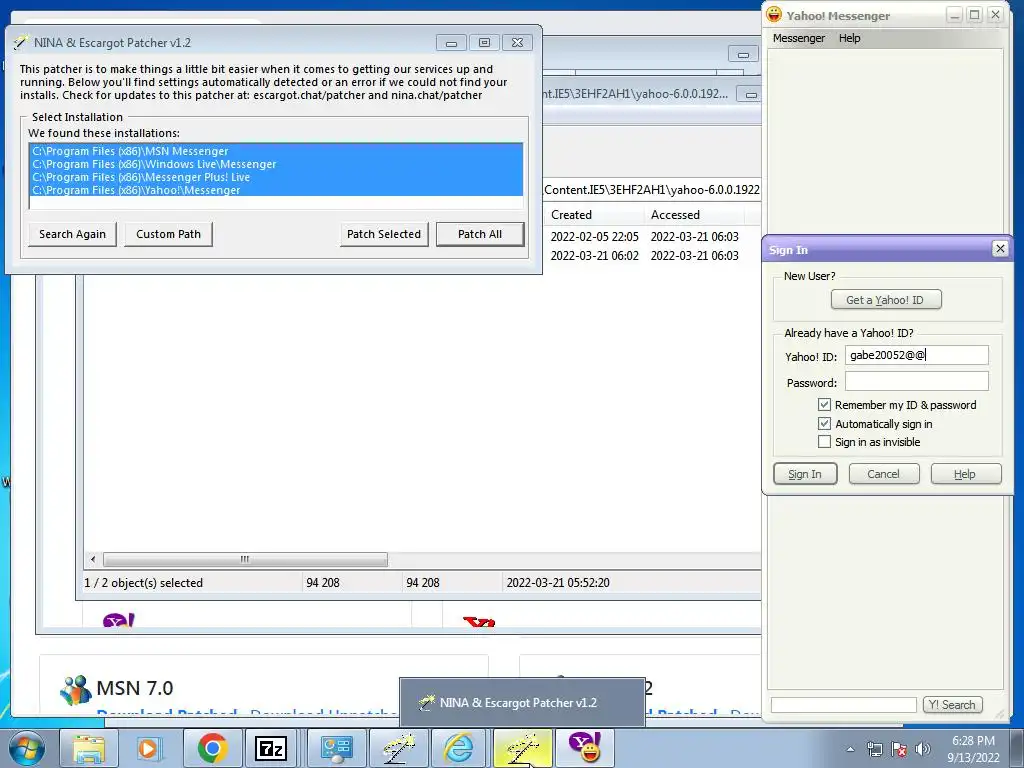Screen dimensions: 1024x768
Task: Launch Windows Media Player from taskbar
Action: (x=149, y=748)
